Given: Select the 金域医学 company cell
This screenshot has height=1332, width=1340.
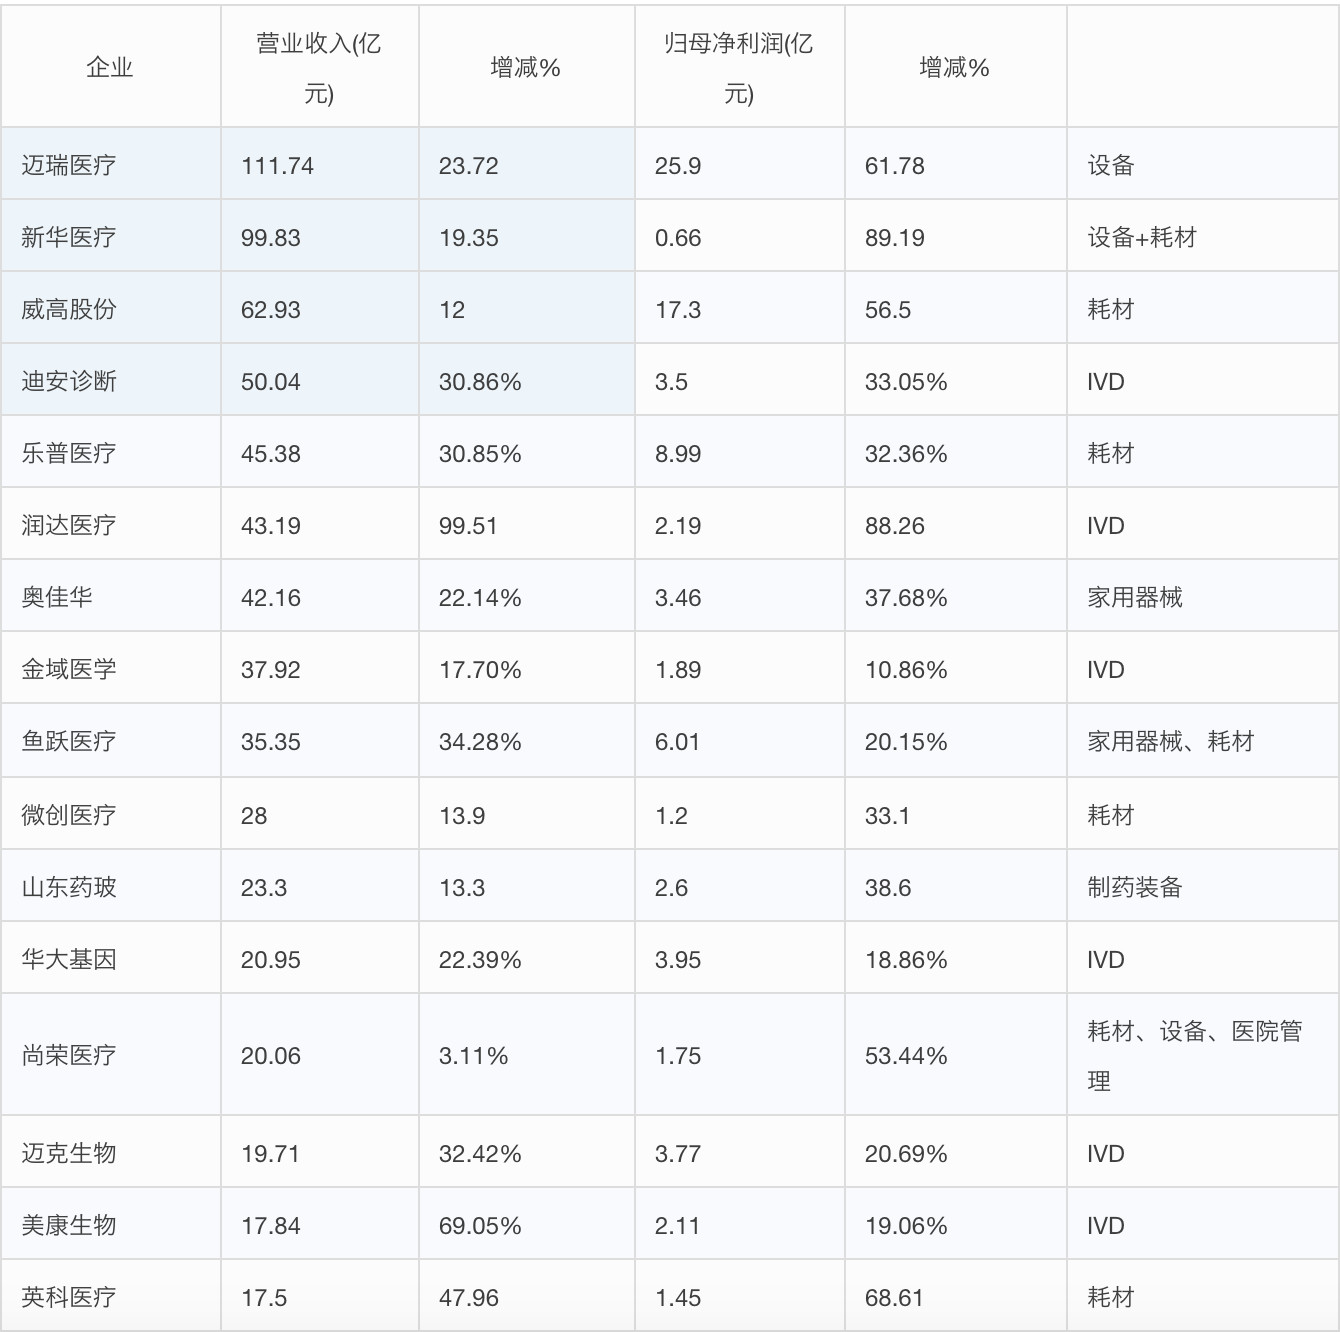Looking at the screenshot, I should click(x=110, y=668).
